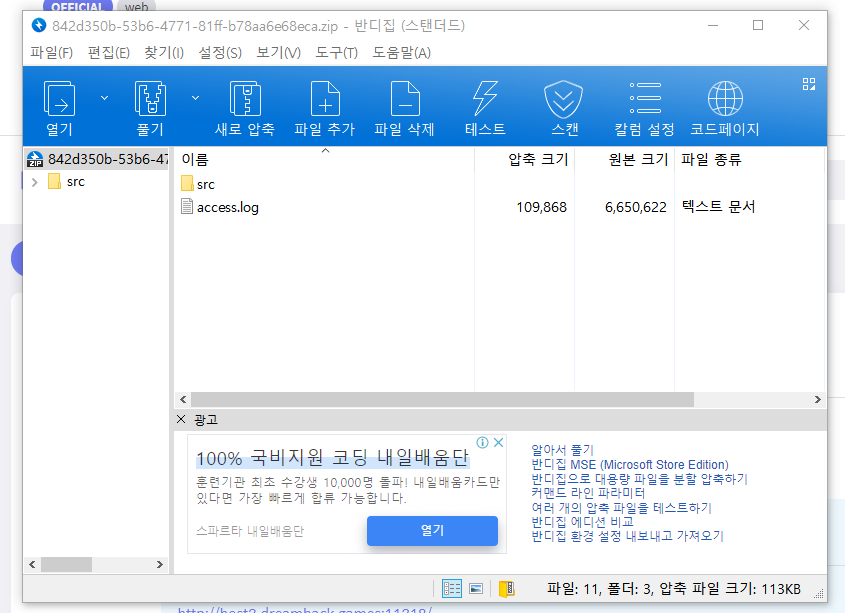Screen dimensions: 845x613
Task: Maximize the Bandizip window
Action: [758, 25]
